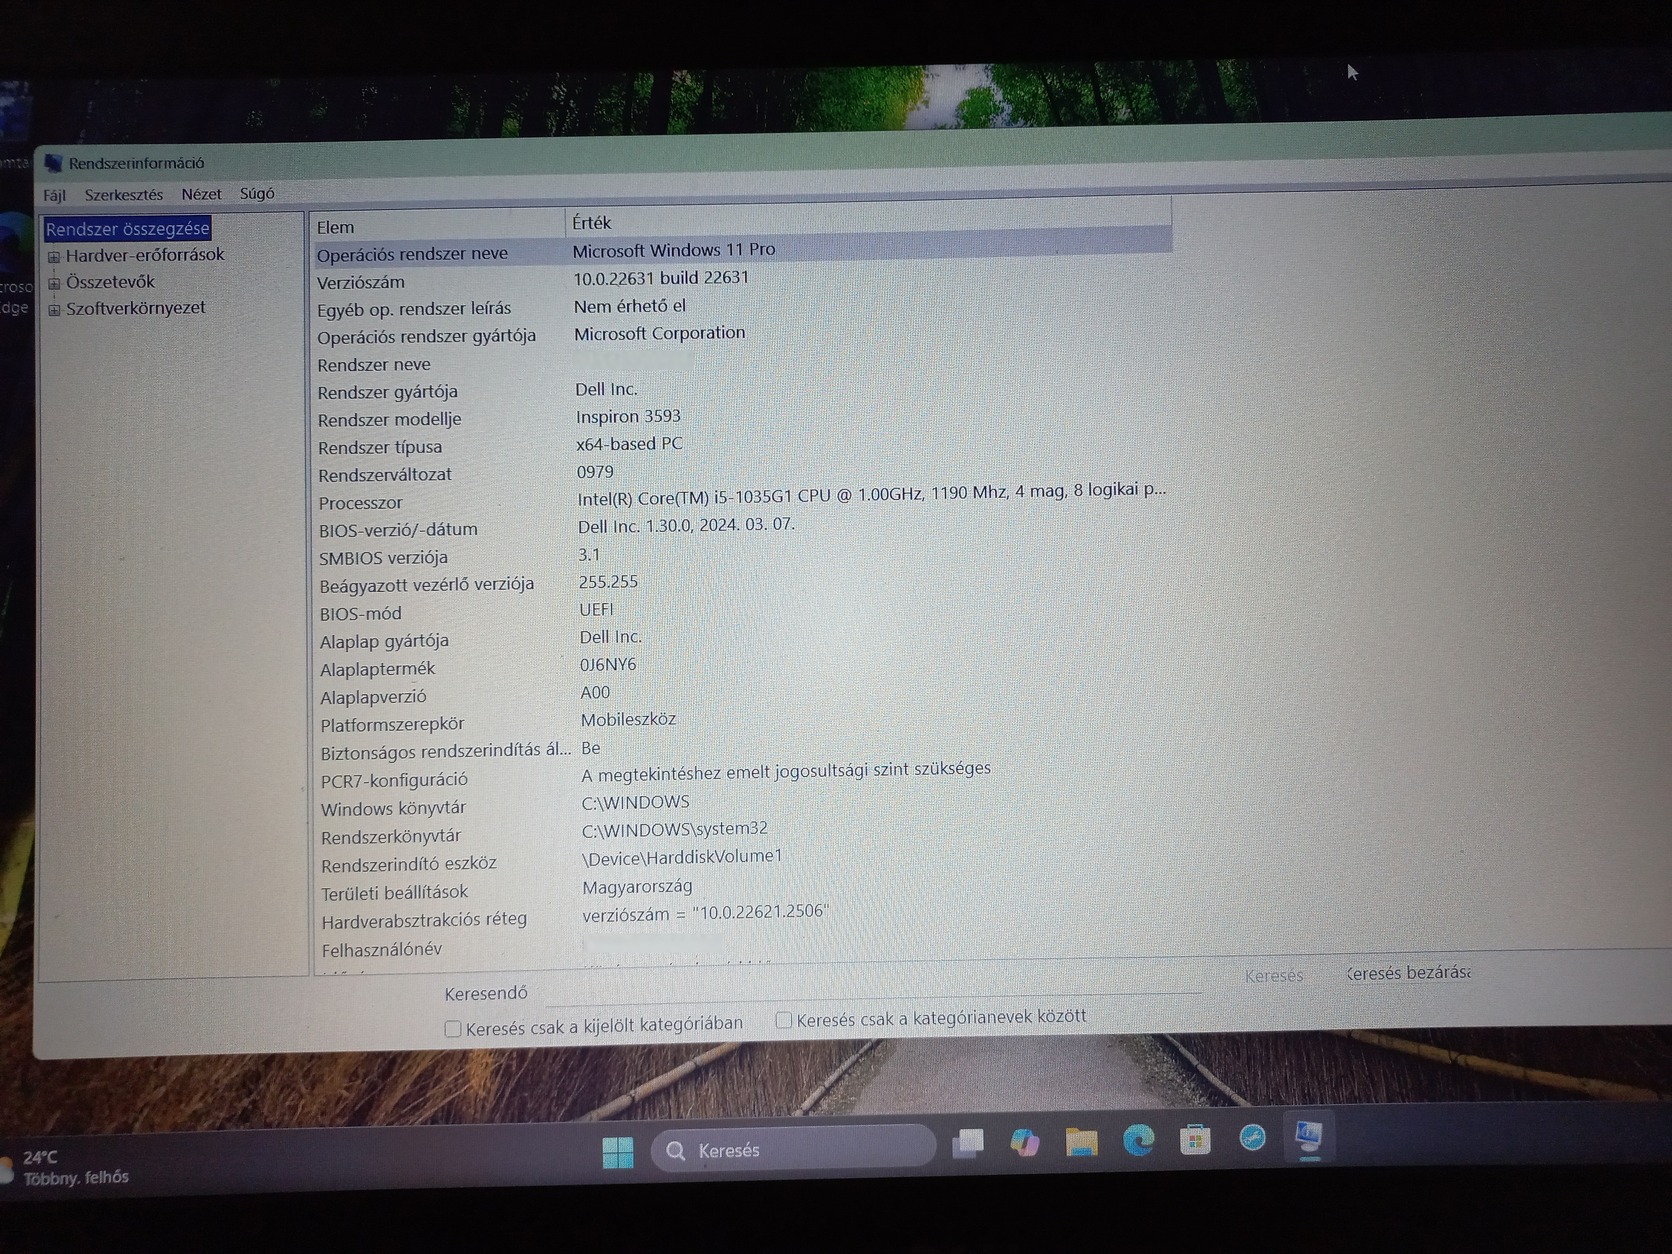Click the value 'Microsoft Windows 11 Pro'

tap(674, 250)
